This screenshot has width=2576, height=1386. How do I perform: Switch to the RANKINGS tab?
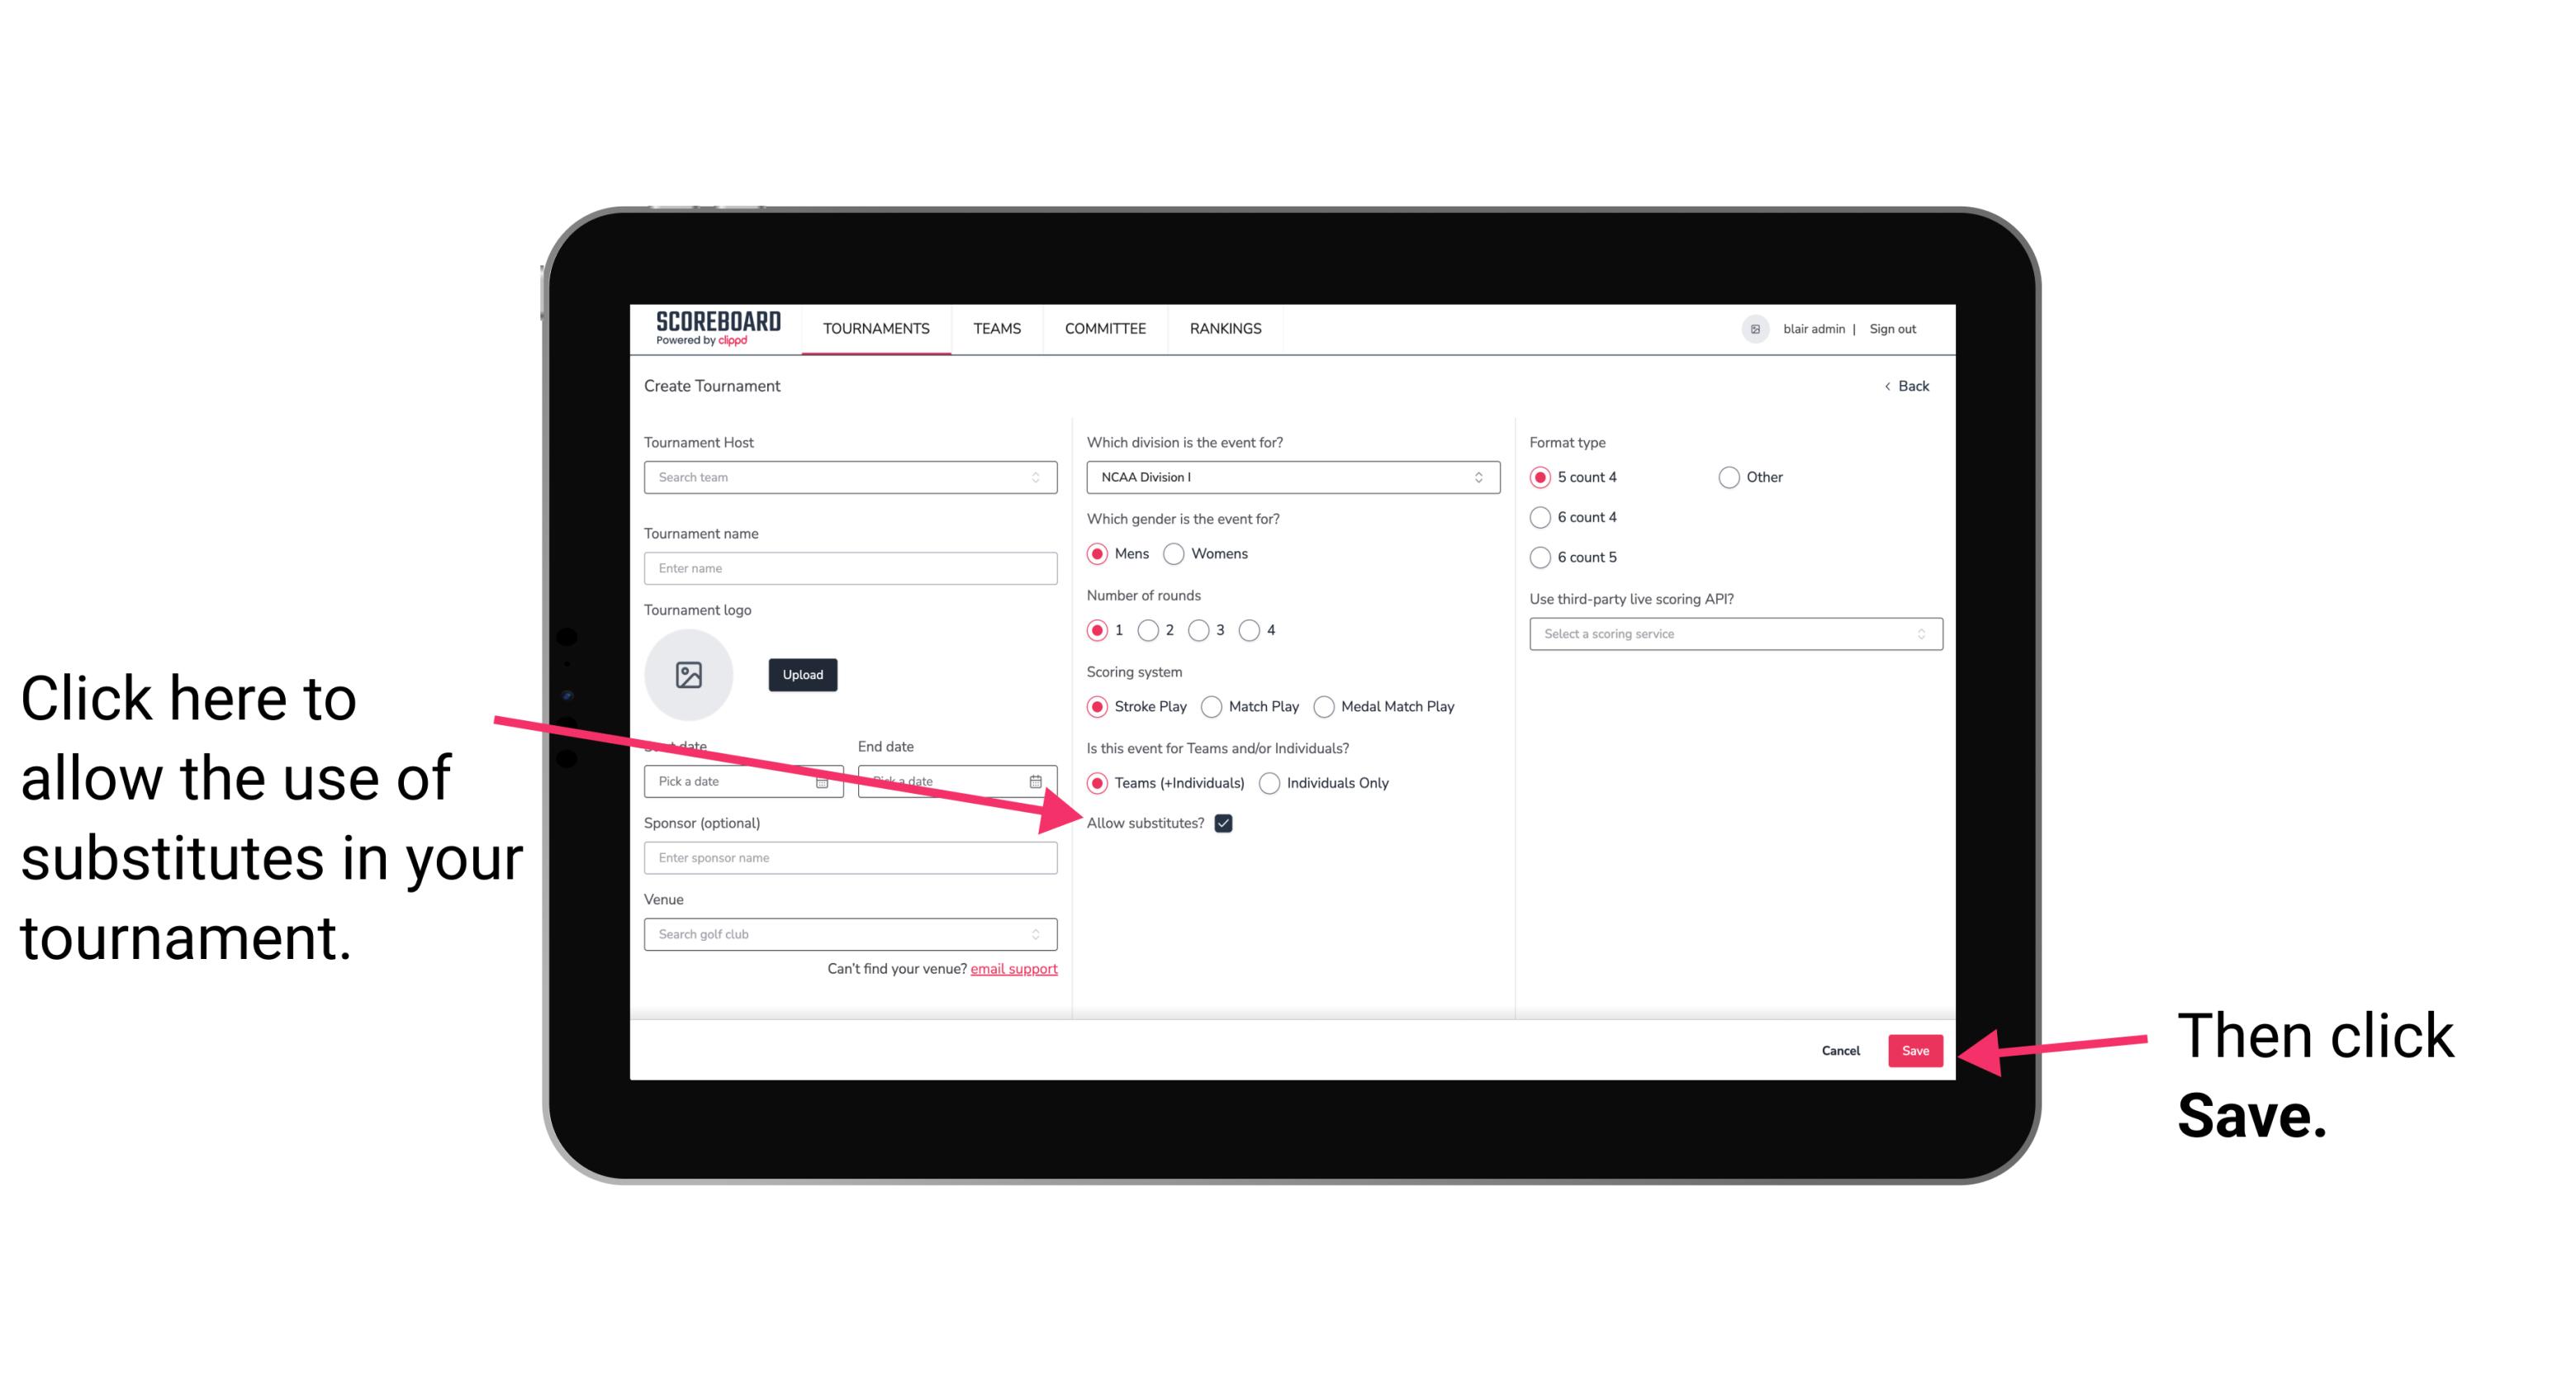(x=1228, y=328)
